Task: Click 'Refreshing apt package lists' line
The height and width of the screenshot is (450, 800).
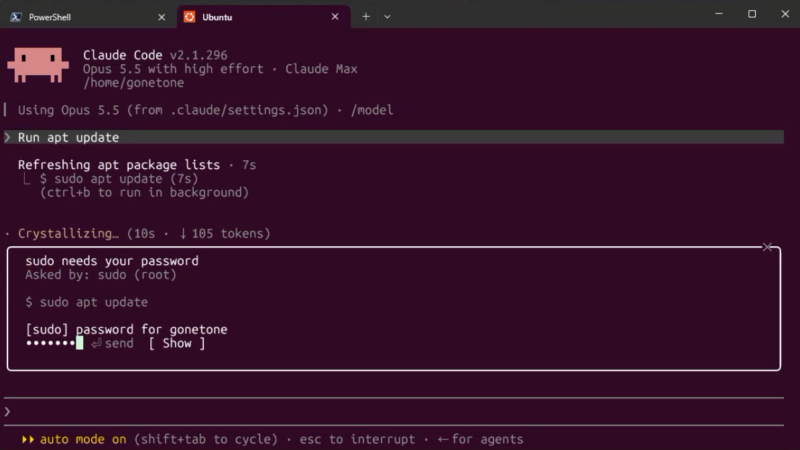Action: 119,165
